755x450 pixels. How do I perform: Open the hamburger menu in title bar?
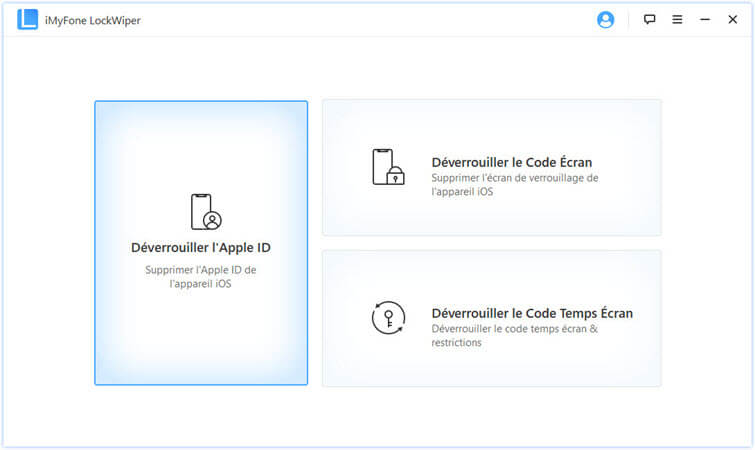click(677, 20)
